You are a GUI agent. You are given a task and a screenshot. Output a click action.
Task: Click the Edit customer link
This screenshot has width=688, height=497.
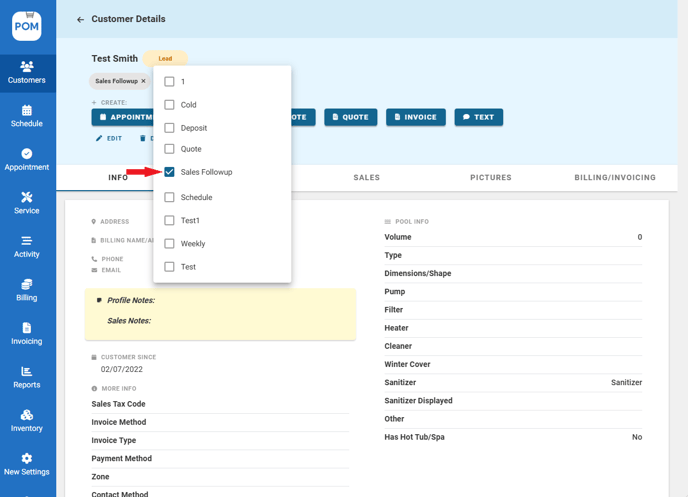point(109,139)
